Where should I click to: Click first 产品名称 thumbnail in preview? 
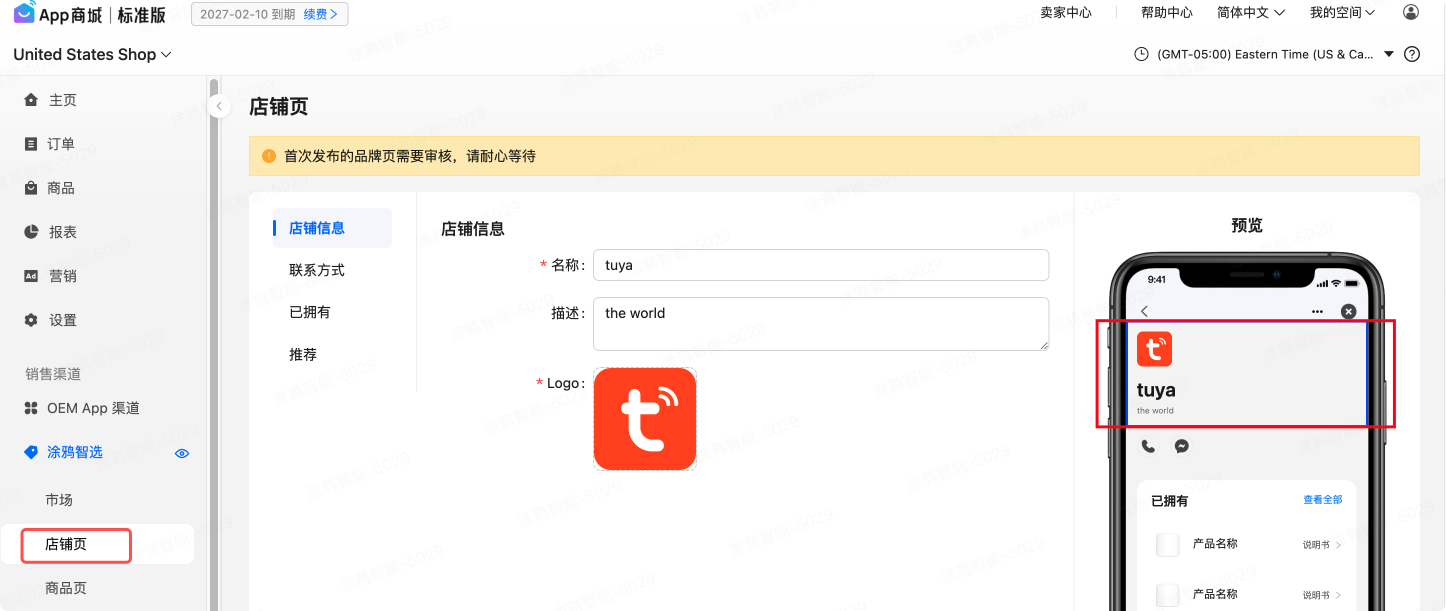point(1167,545)
